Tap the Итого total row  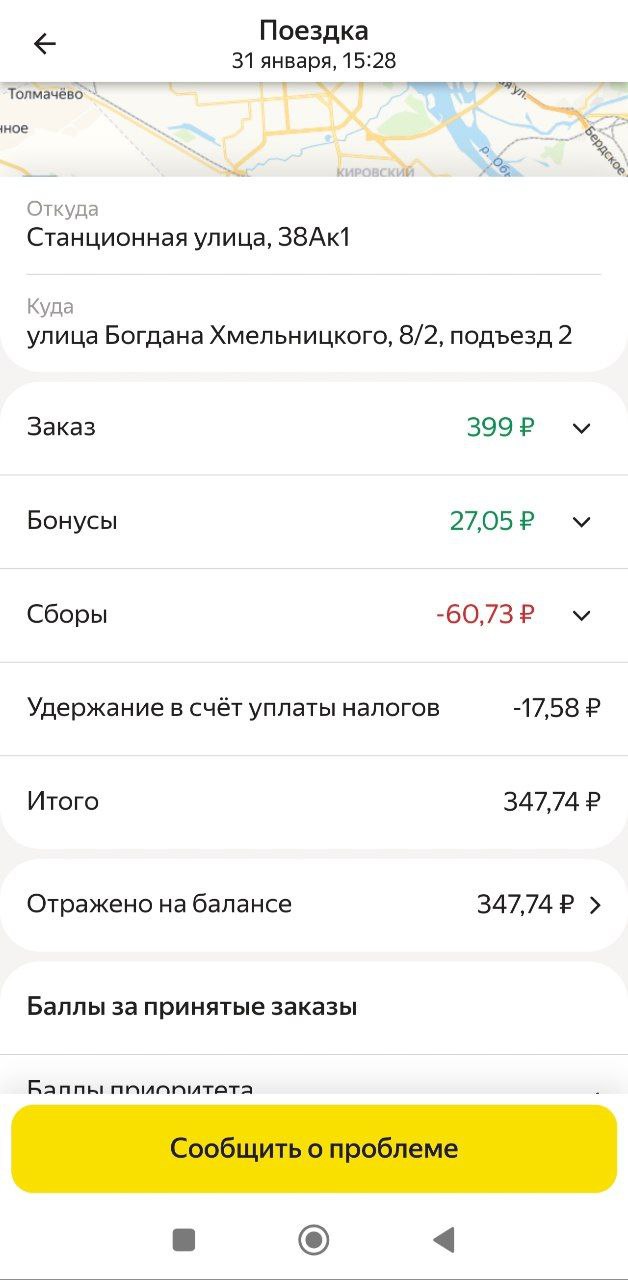[x=314, y=802]
